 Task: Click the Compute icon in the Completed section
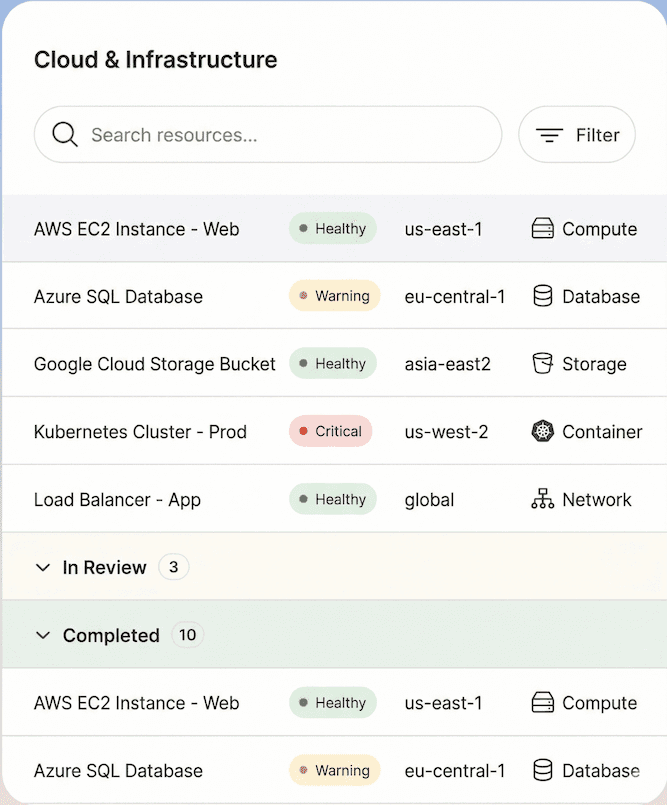[x=542, y=702]
